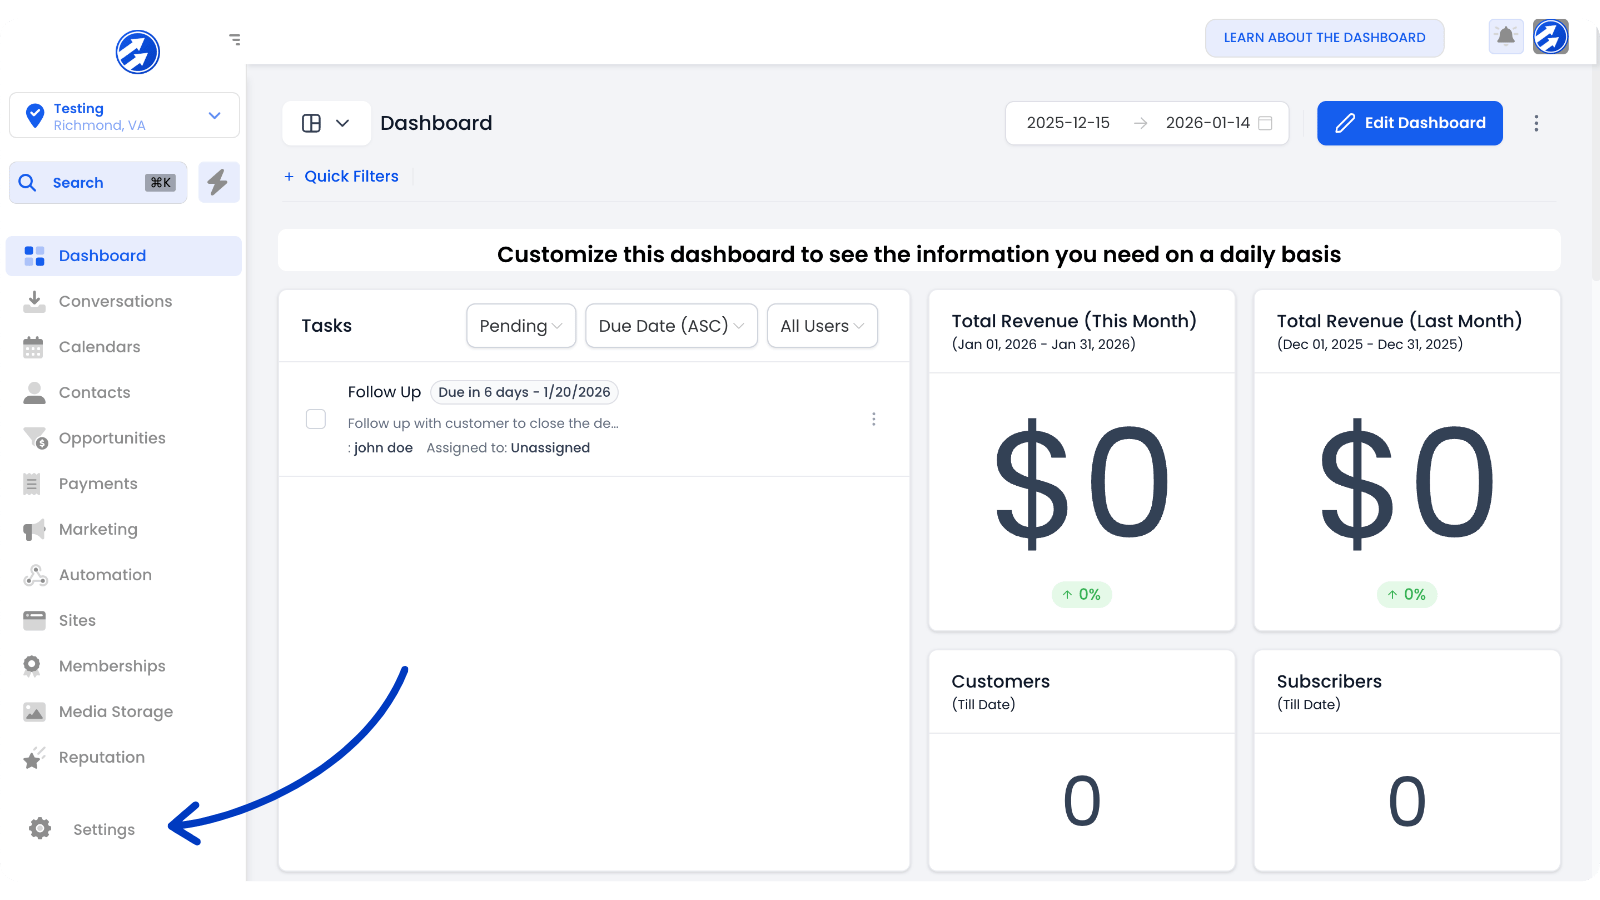Open the All Users filter dropdown

(822, 326)
